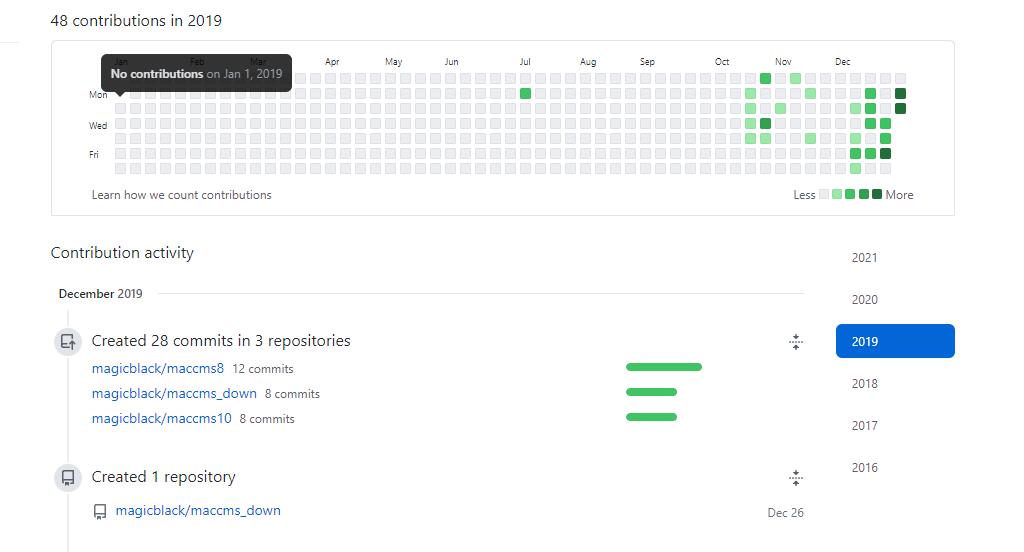Viewport: 1024px width, 552px height.
Task: Click the darkest green legend square
Action: point(877,194)
